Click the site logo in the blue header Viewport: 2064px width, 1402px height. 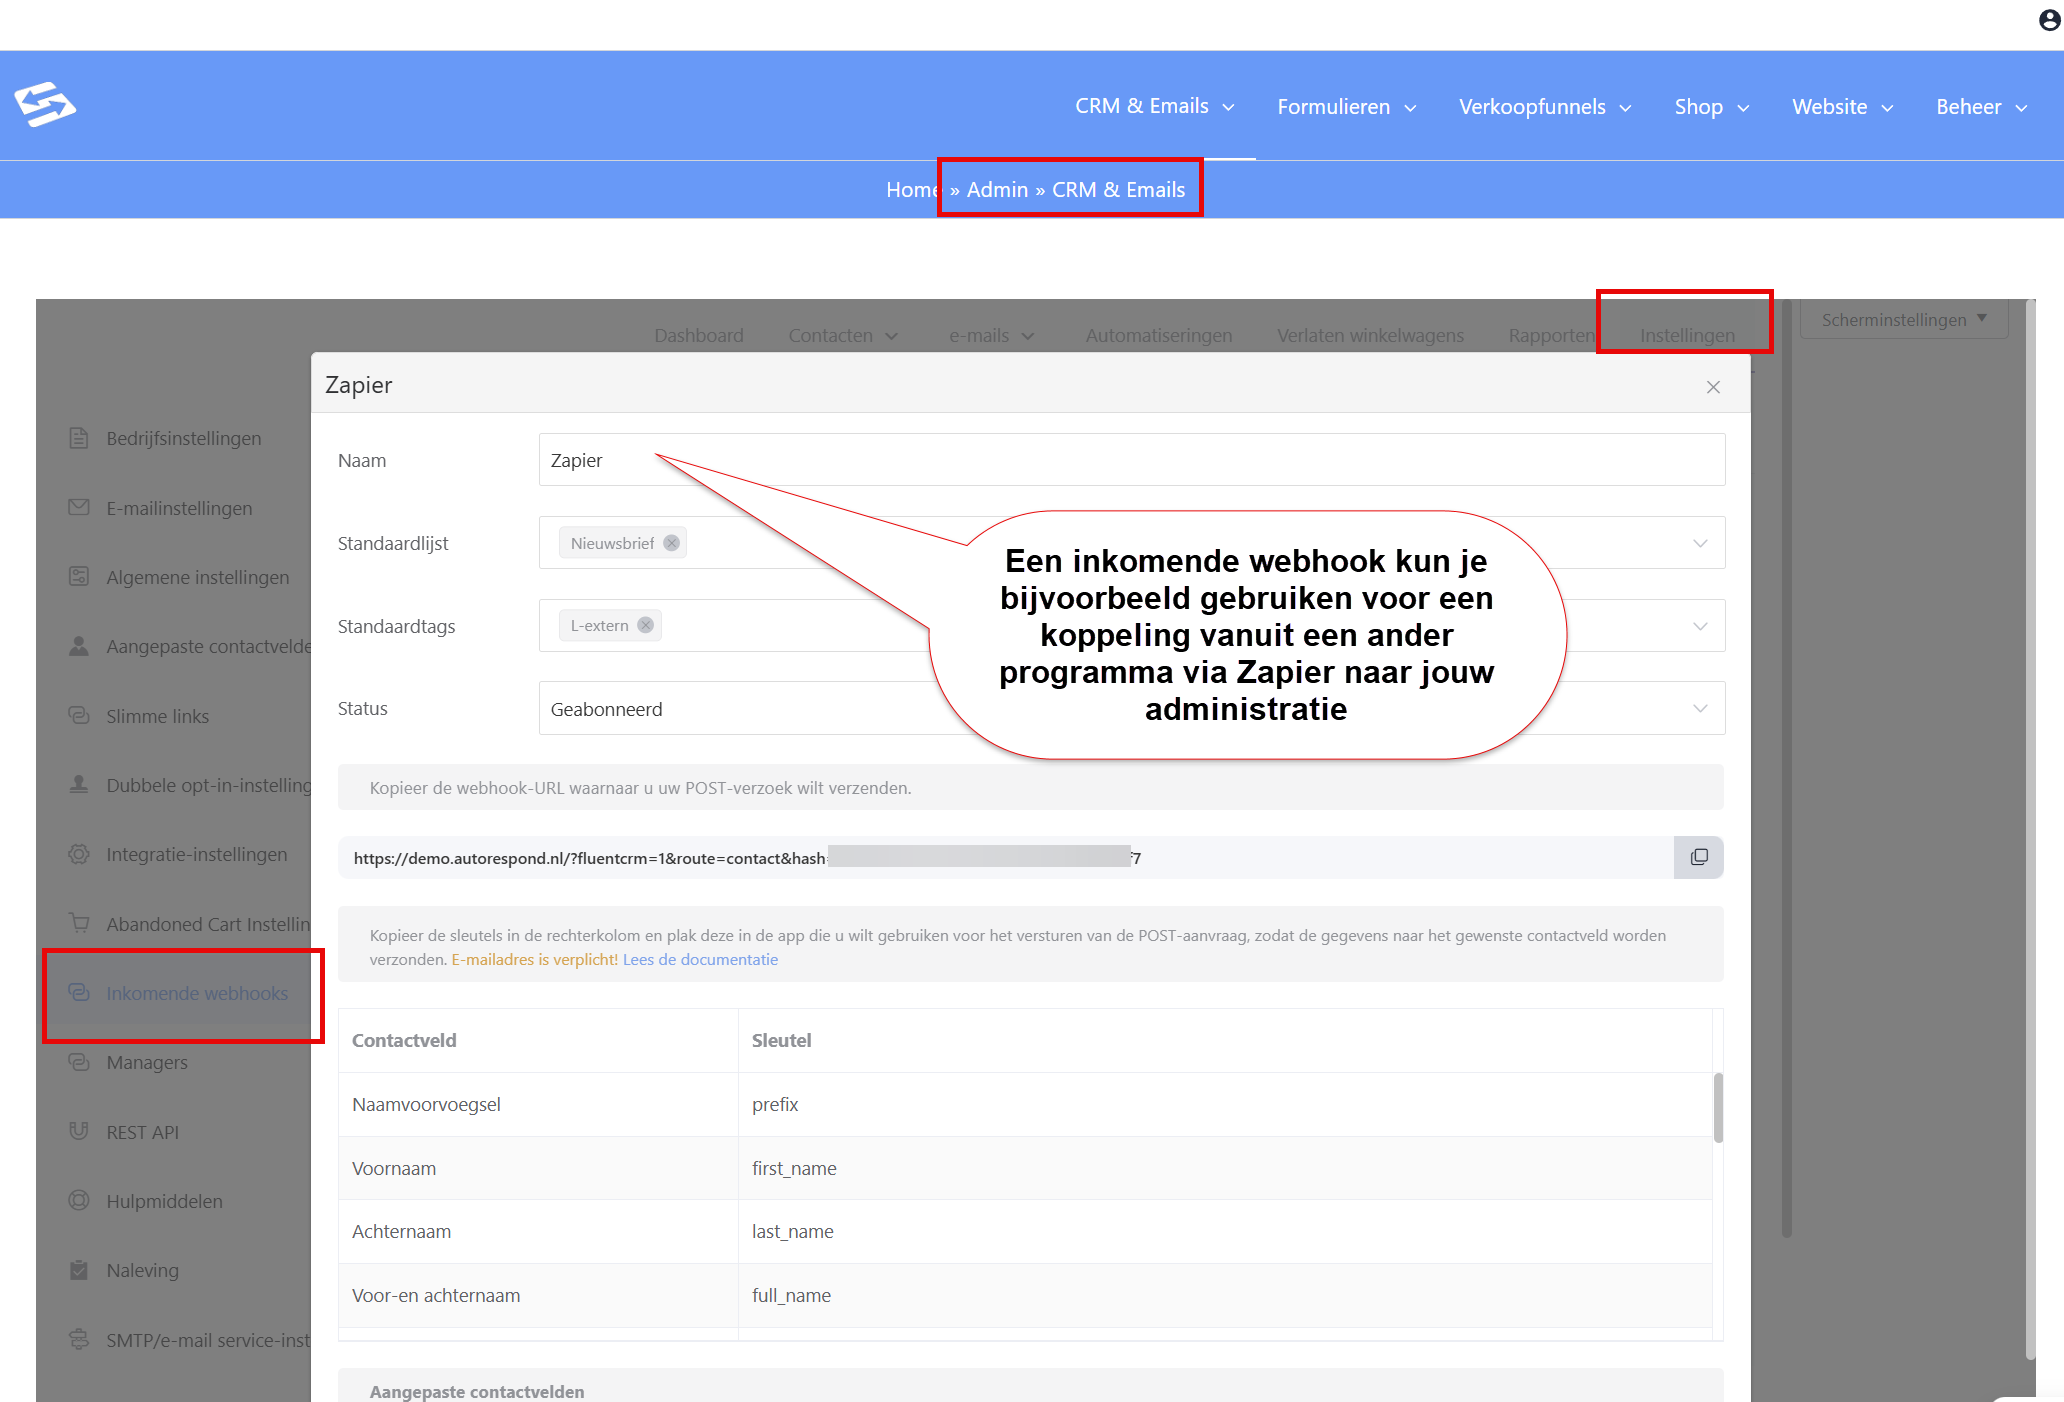click(44, 104)
